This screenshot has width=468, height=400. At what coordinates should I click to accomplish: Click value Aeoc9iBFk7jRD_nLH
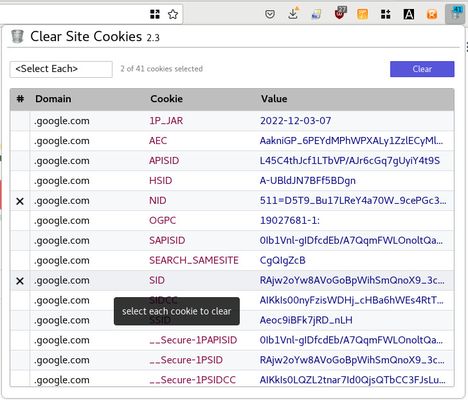(306, 320)
